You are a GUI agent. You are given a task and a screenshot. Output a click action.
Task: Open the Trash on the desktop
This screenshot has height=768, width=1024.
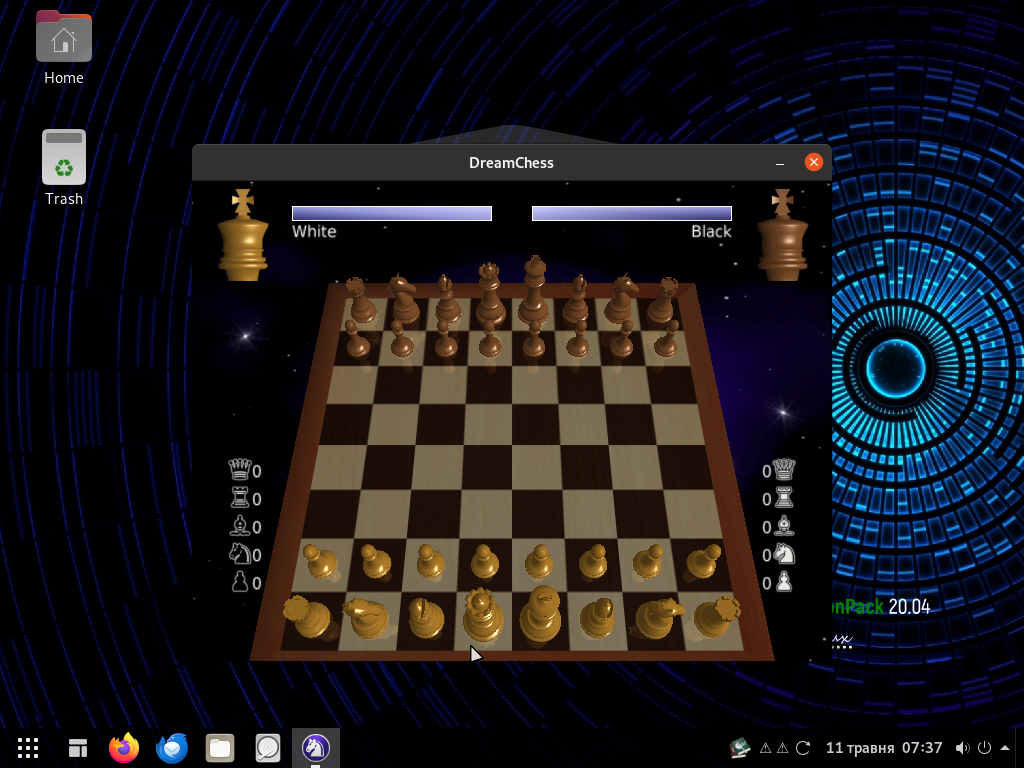tap(64, 168)
